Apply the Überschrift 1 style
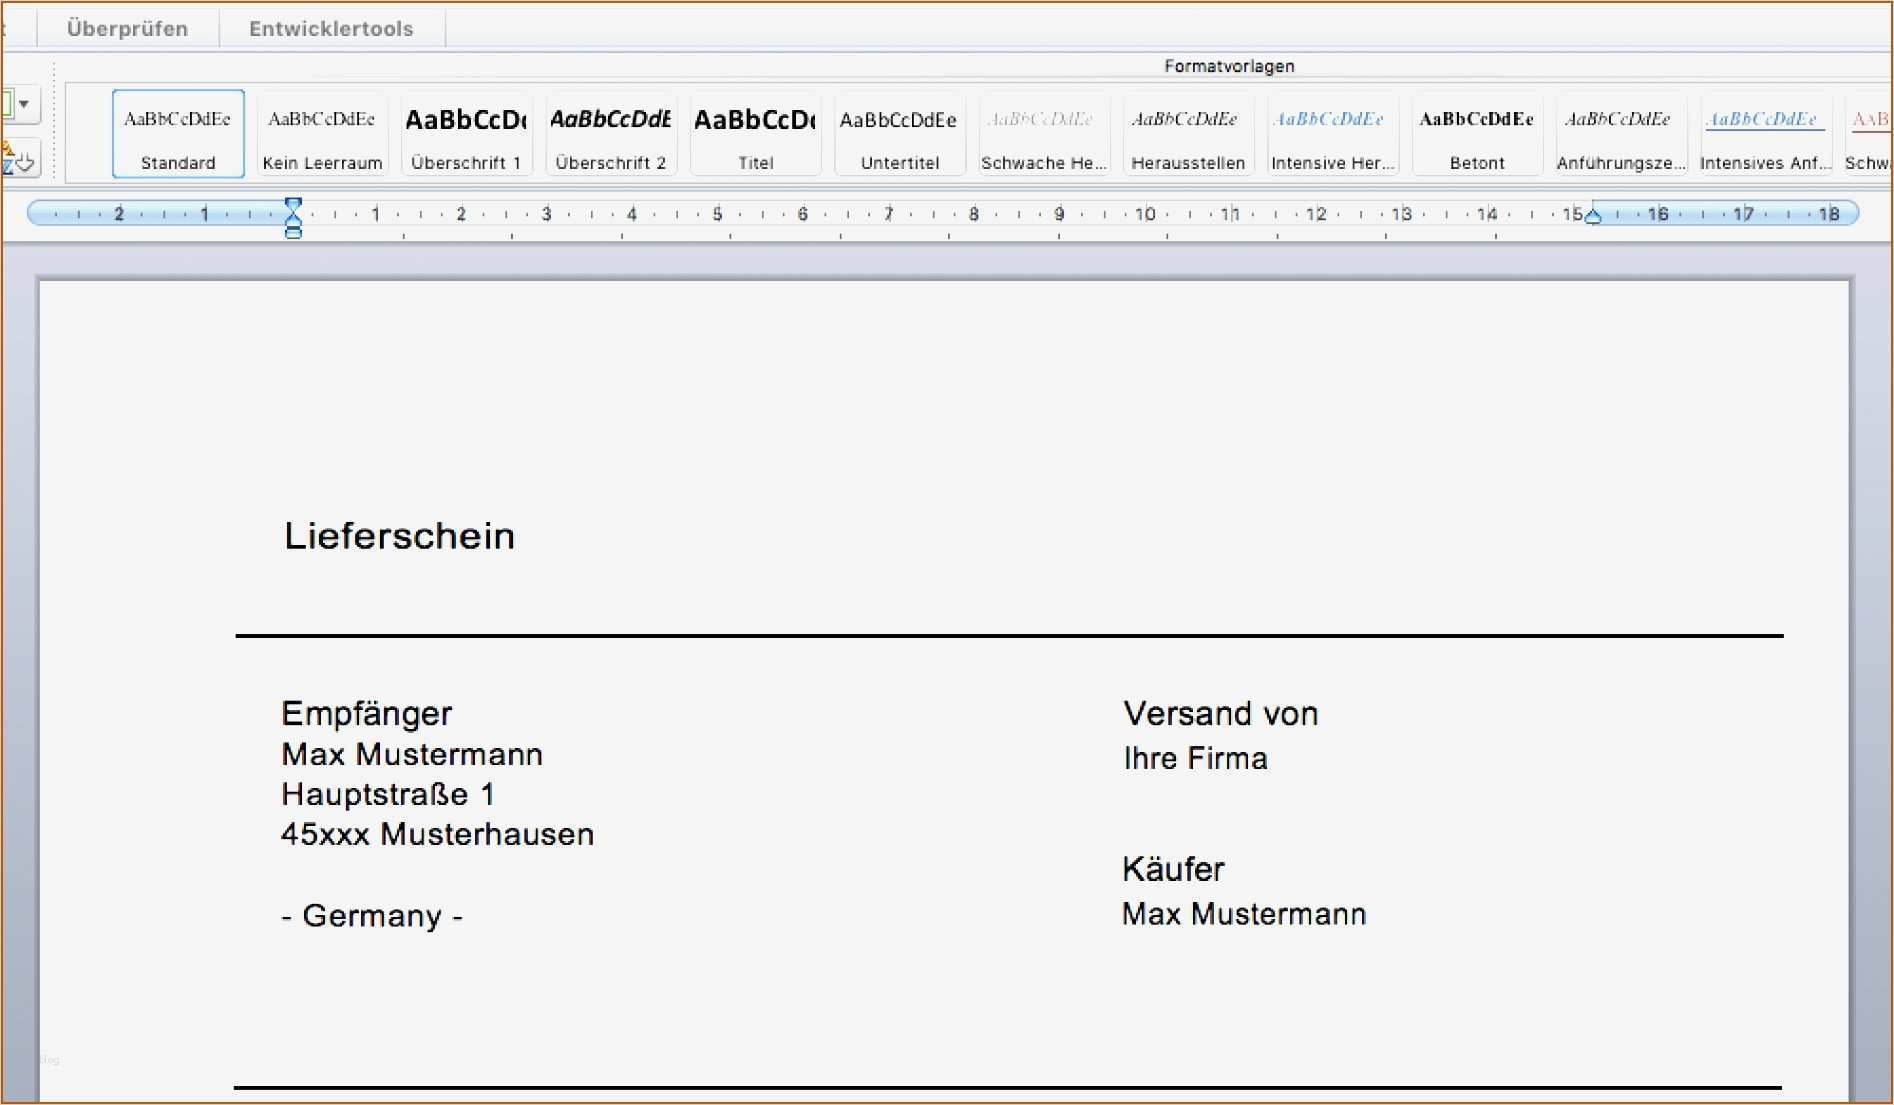The image size is (1894, 1105). coord(466,133)
